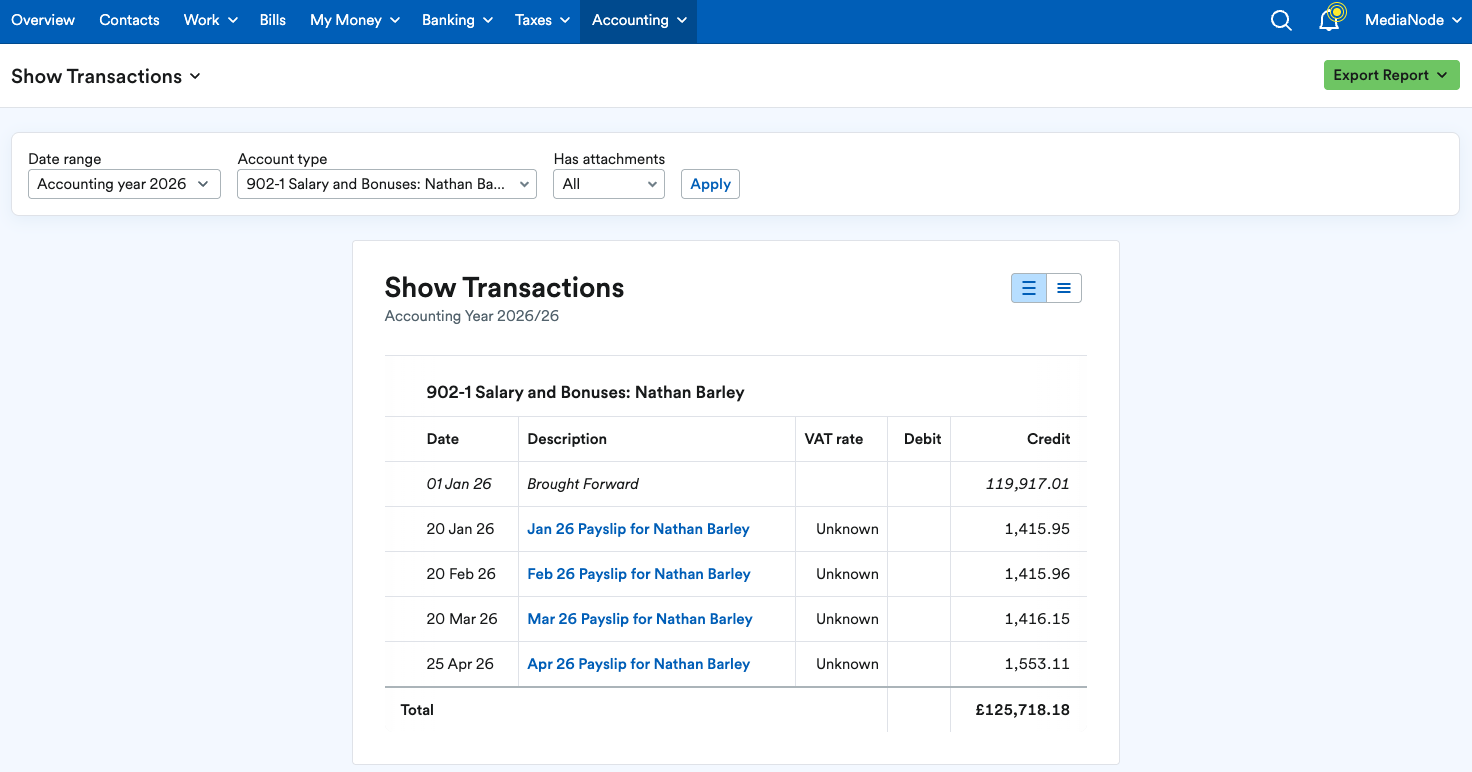Click the credit amount 1,553.11
The image size is (1472, 772).
(x=1037, y=664)
